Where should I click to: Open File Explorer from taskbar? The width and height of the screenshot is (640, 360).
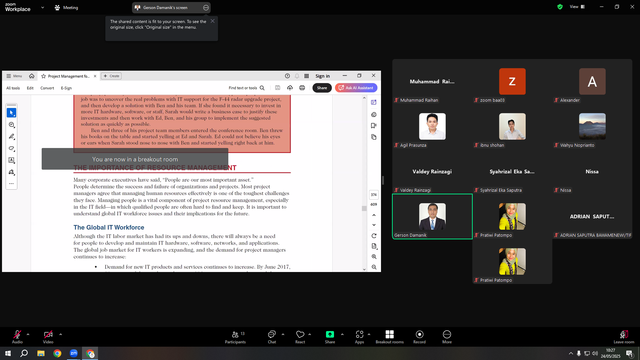pyautogui.click(x=41, y=353)
